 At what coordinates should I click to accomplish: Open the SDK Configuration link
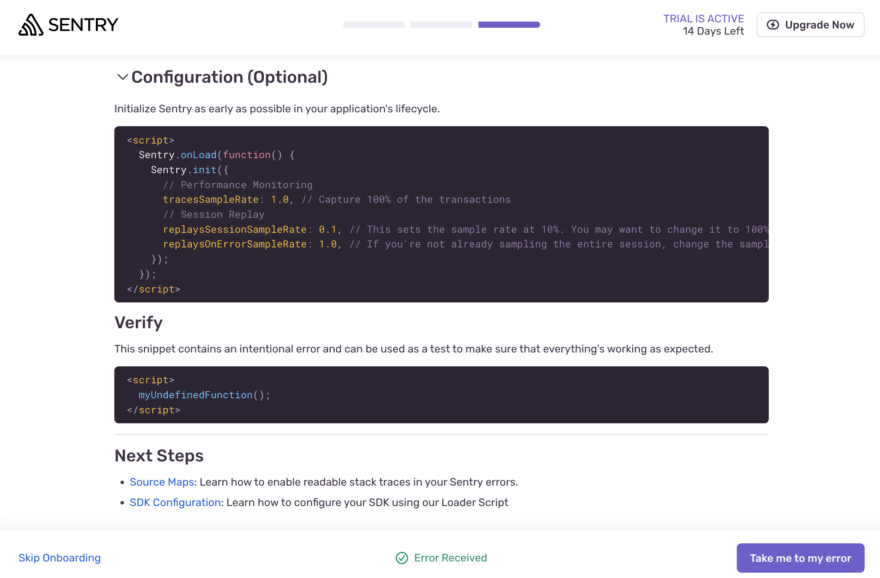click(x=175, y=502)
